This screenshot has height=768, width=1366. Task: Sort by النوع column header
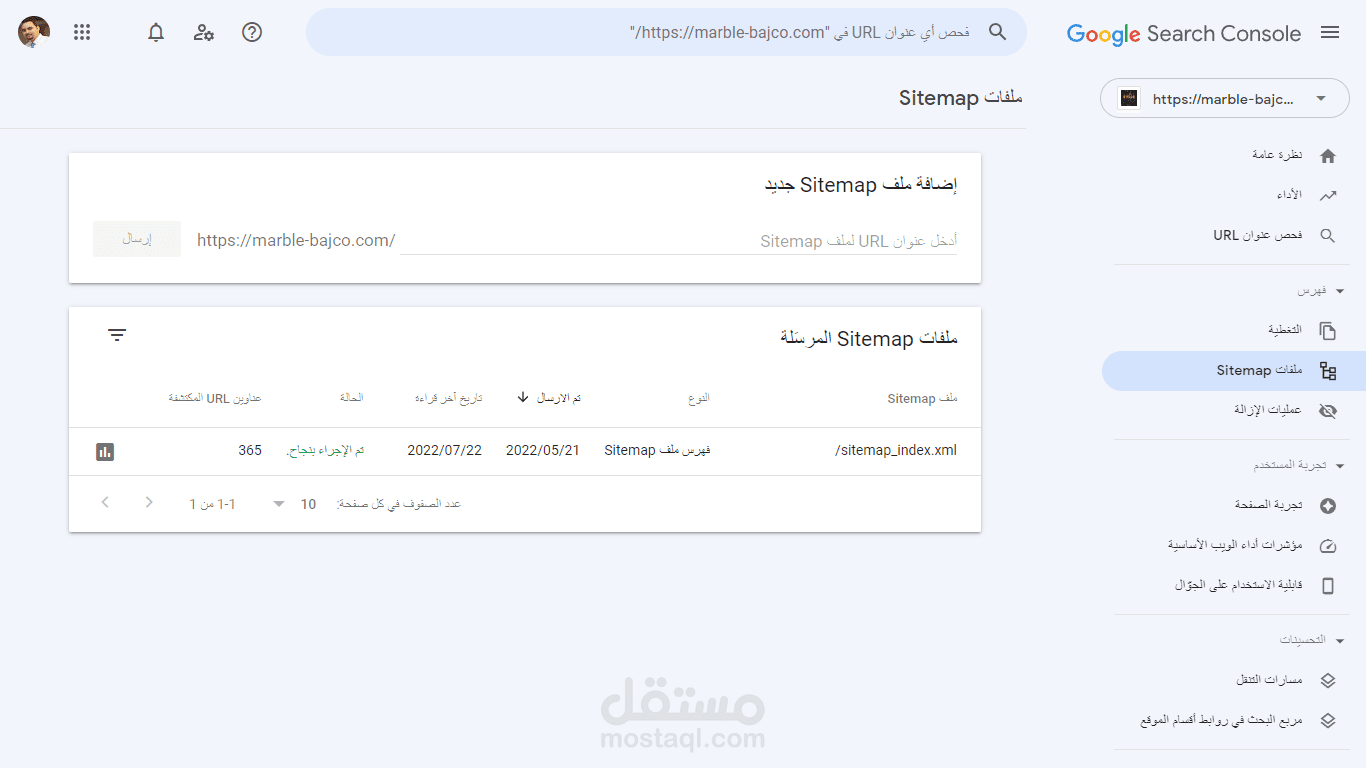(x=699, y=398)
